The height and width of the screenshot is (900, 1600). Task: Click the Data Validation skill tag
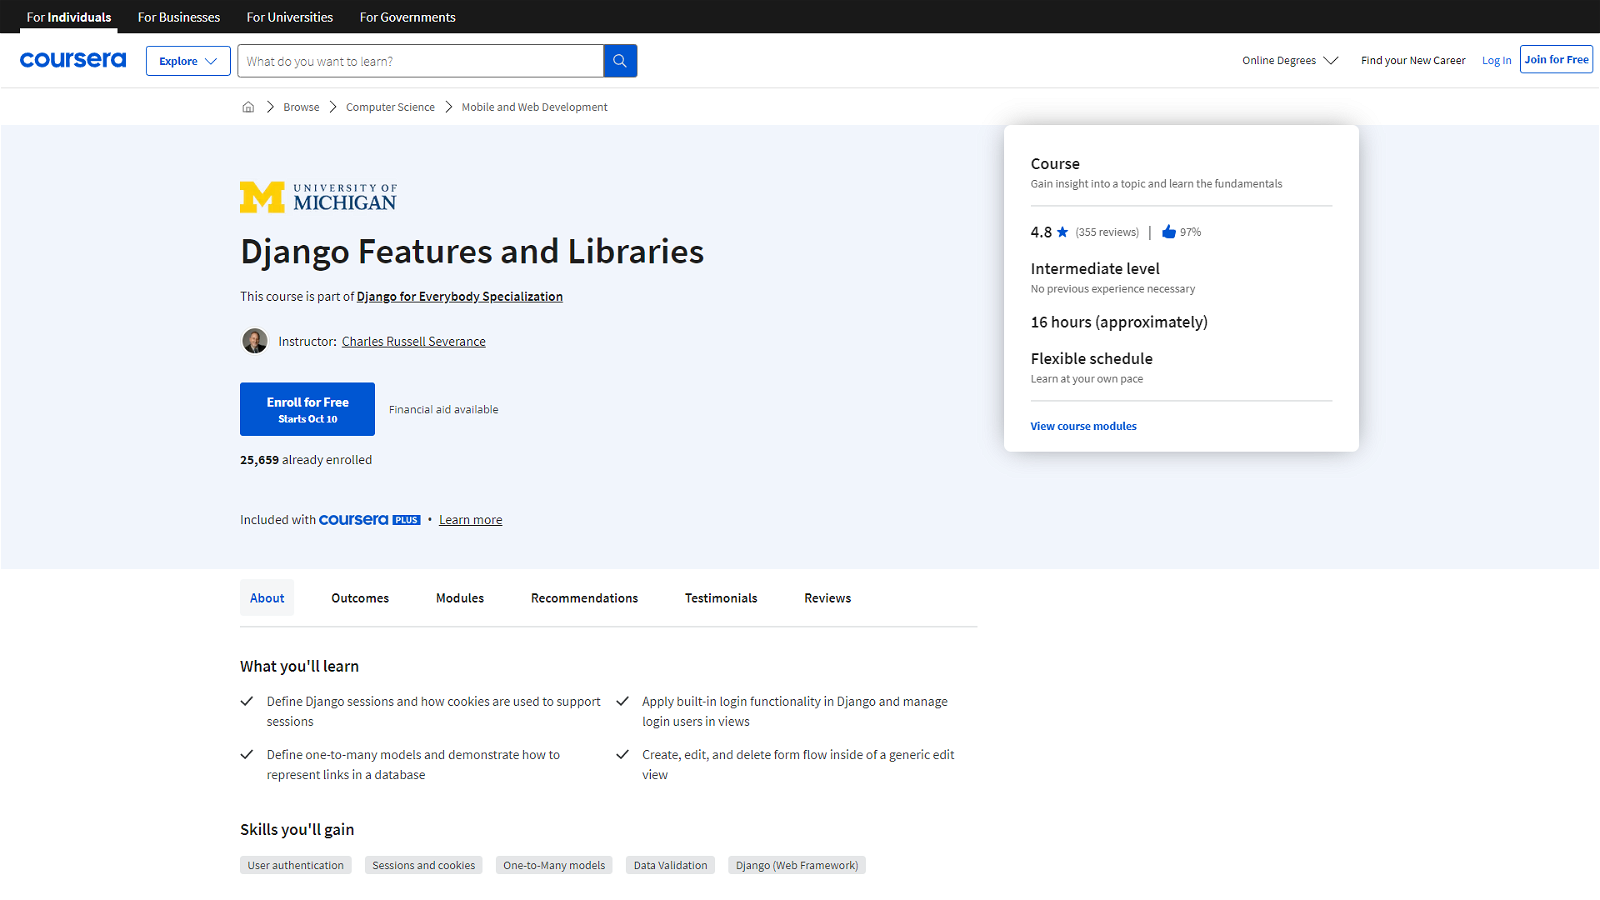670,865
